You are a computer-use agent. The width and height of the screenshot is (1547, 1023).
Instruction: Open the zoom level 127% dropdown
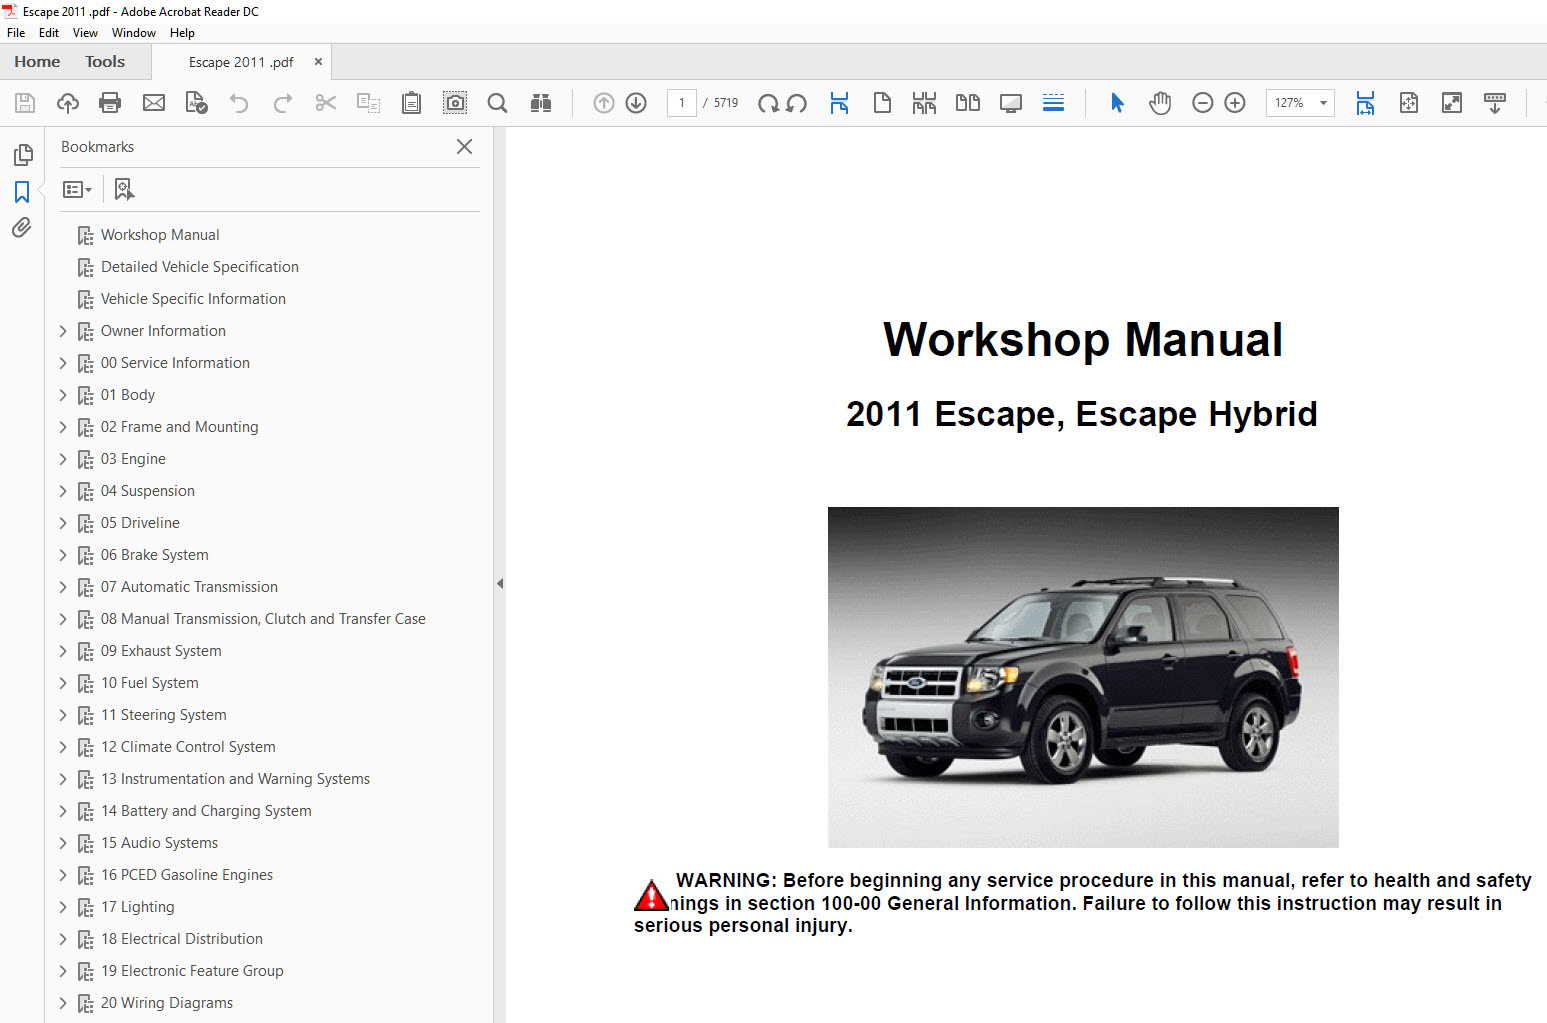click(x=1323, y=103)
